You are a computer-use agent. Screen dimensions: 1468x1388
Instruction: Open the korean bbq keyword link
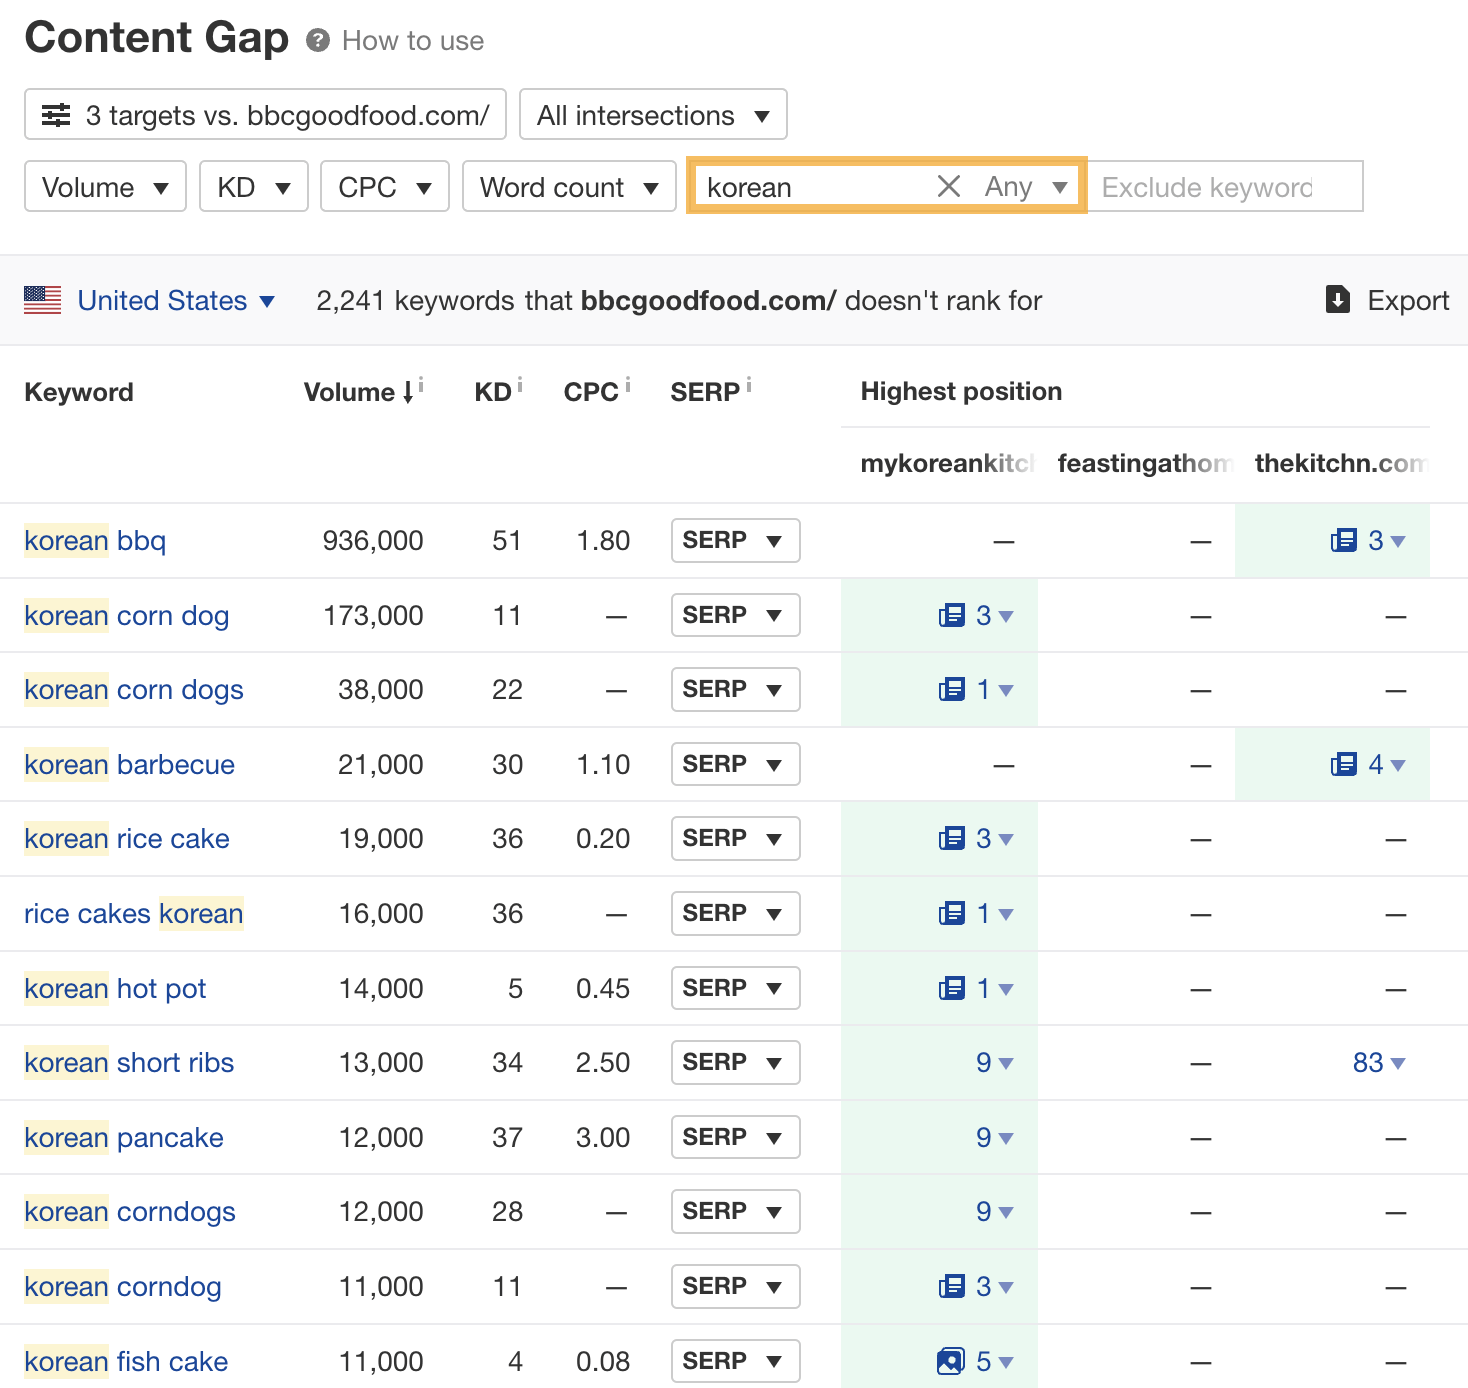point(95,540)
